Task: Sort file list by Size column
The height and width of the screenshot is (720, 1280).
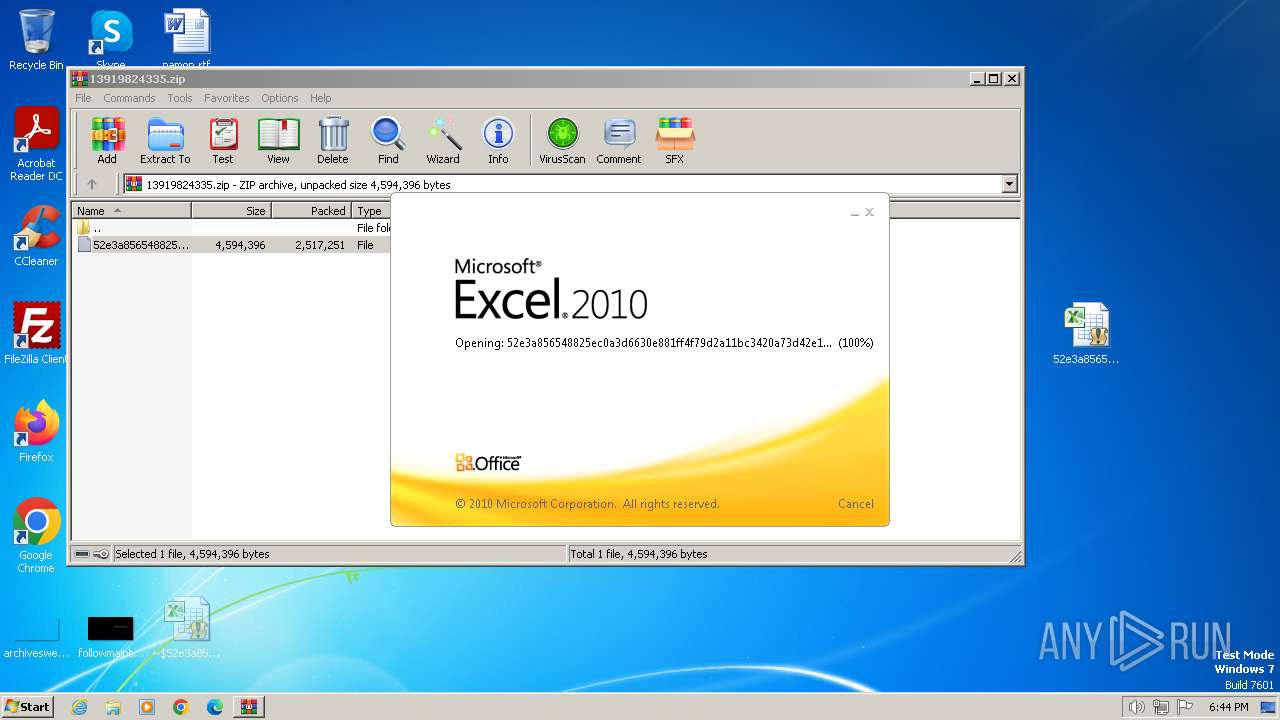Action: 231,211
